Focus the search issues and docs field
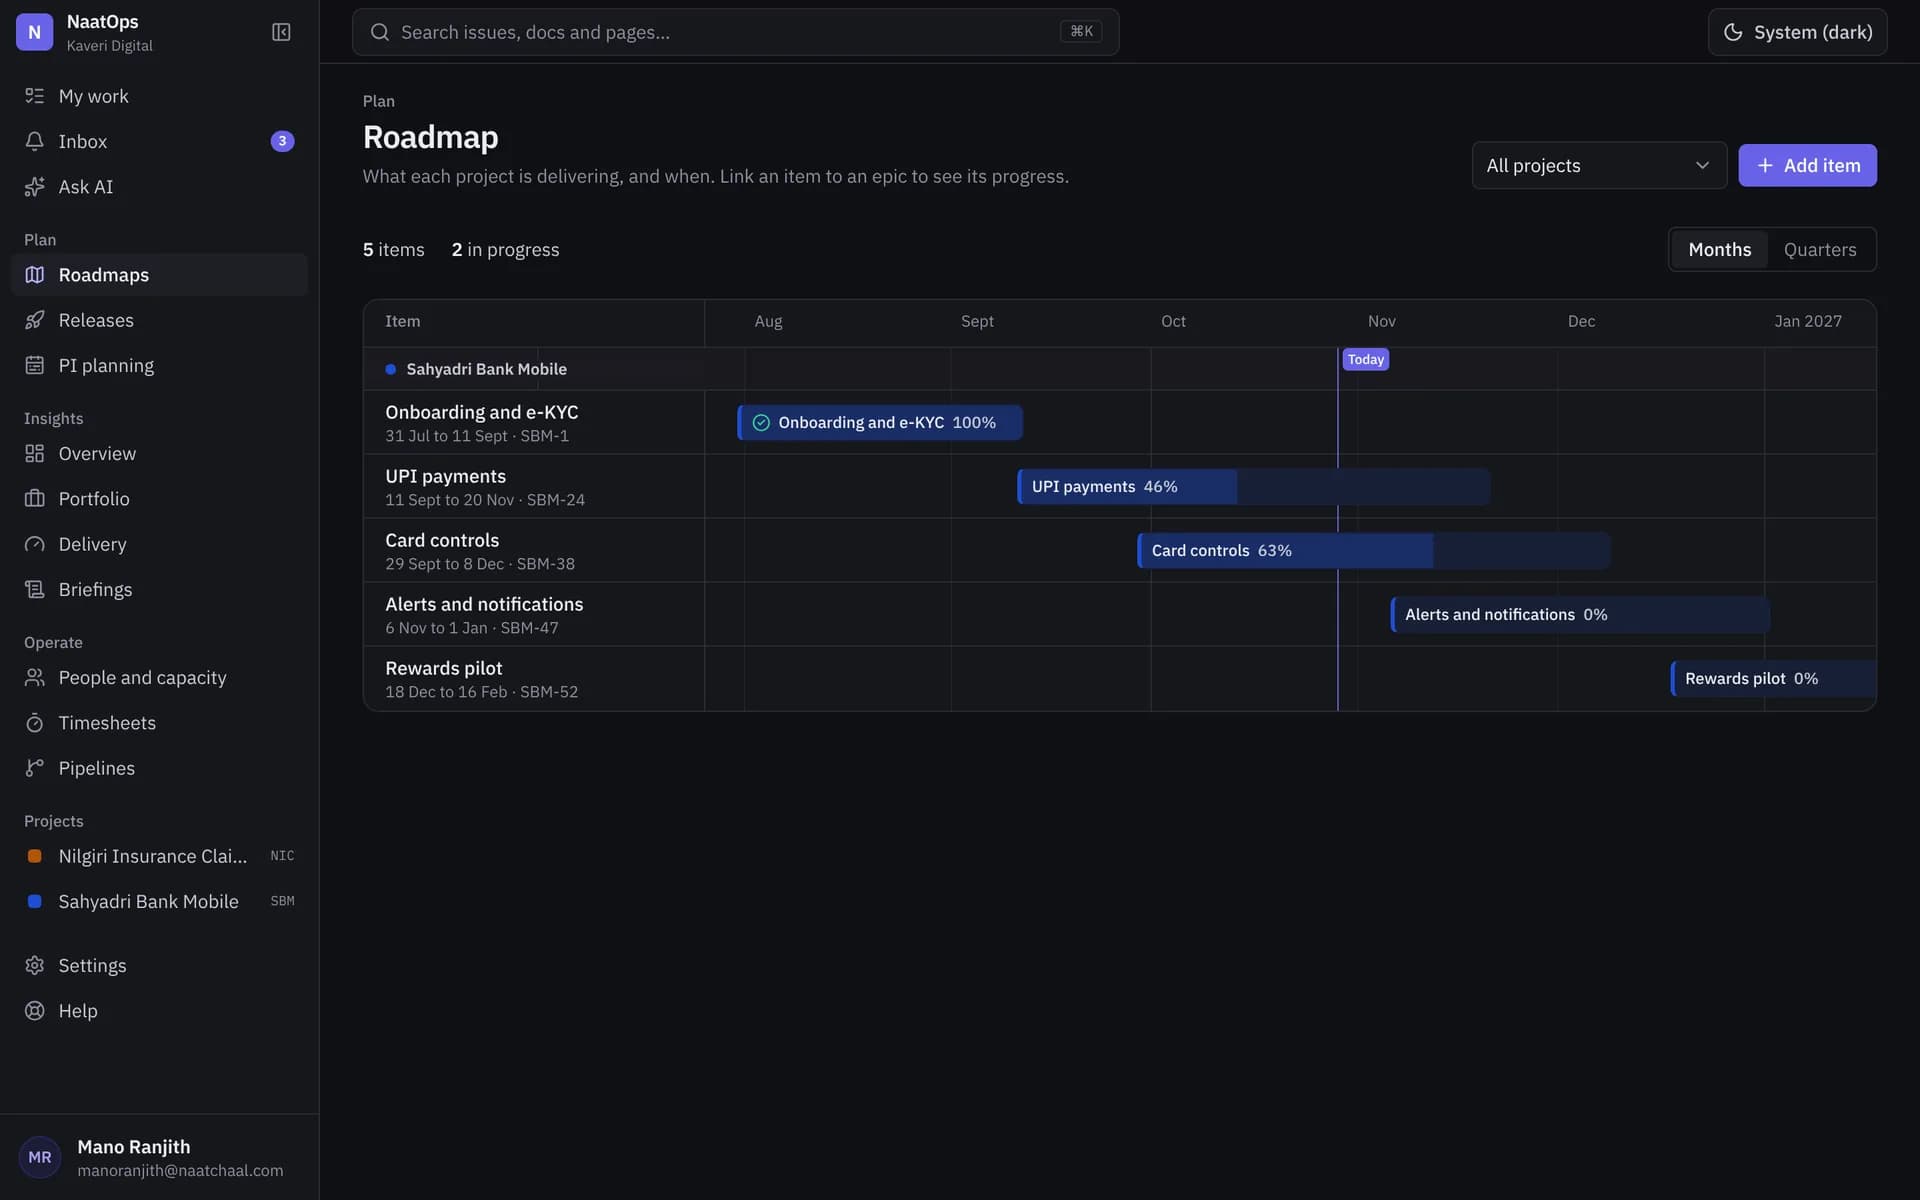 pos(735,32)
